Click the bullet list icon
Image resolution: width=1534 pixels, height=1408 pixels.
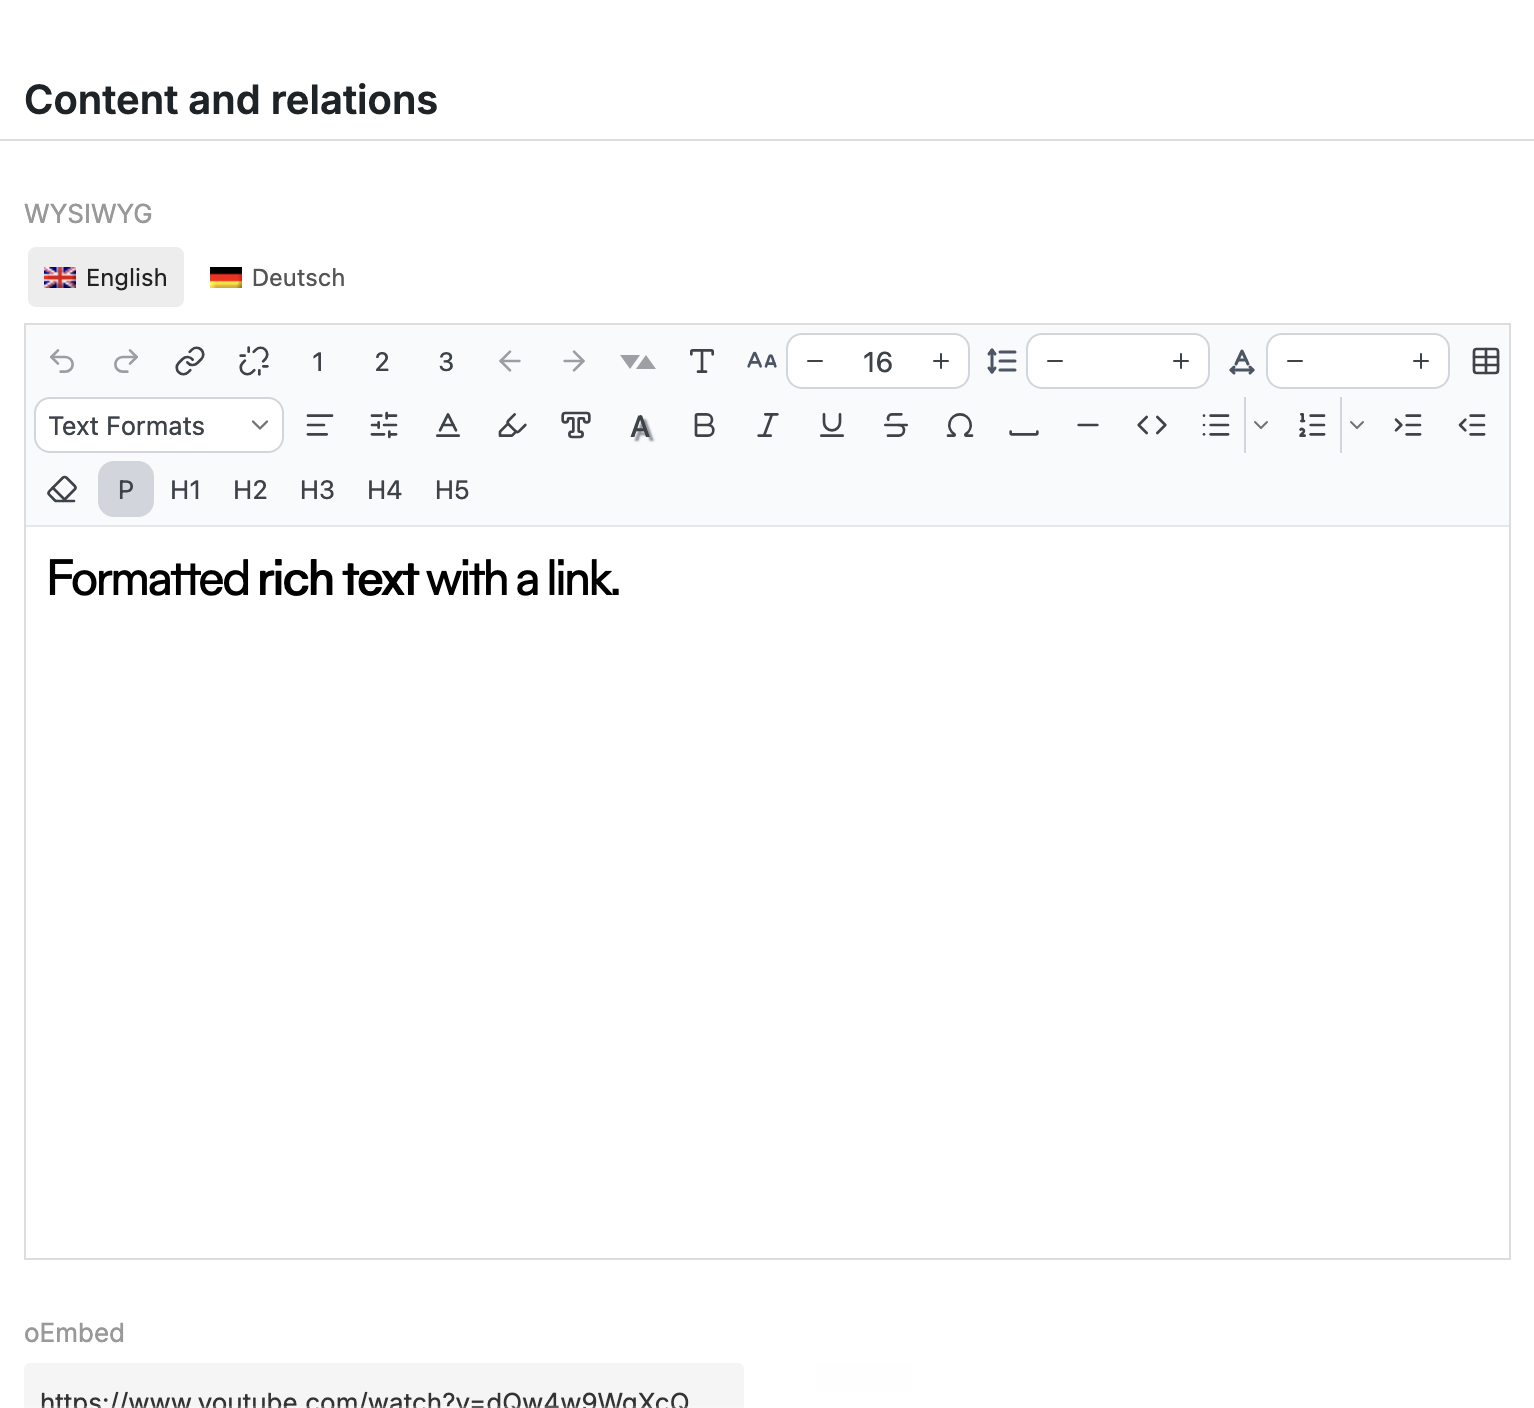tap(1216, 425)
